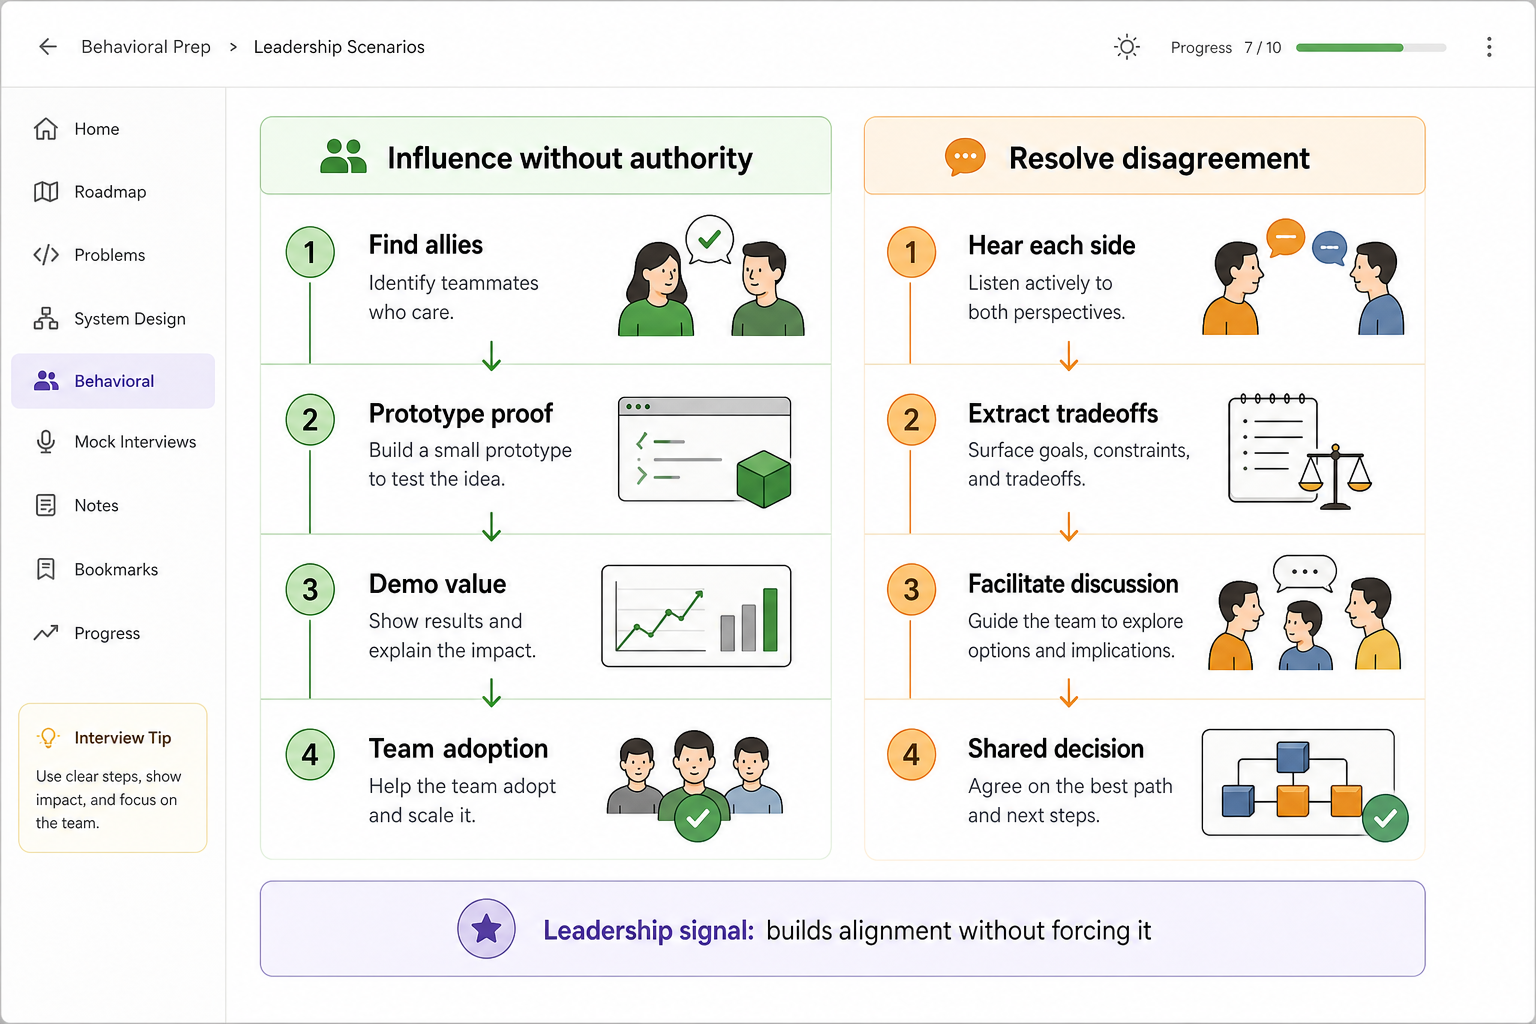This screenshot has height=1024, width=1536.
Task: Click the Influence without authority header
Action: (546, 156)
